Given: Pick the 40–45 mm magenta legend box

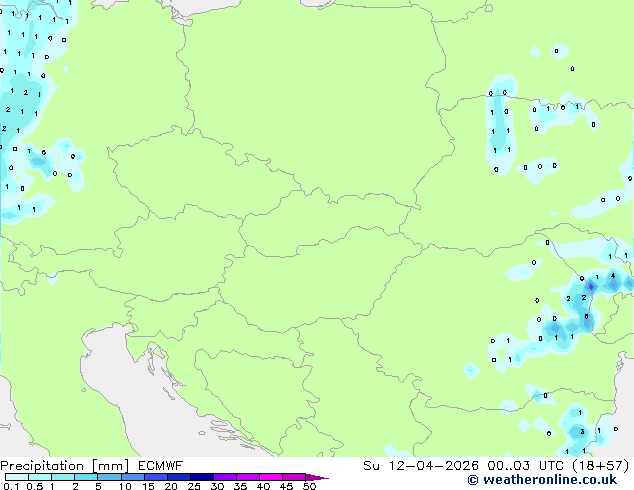Looking at the screenshot, I should [x=271, y=477].
